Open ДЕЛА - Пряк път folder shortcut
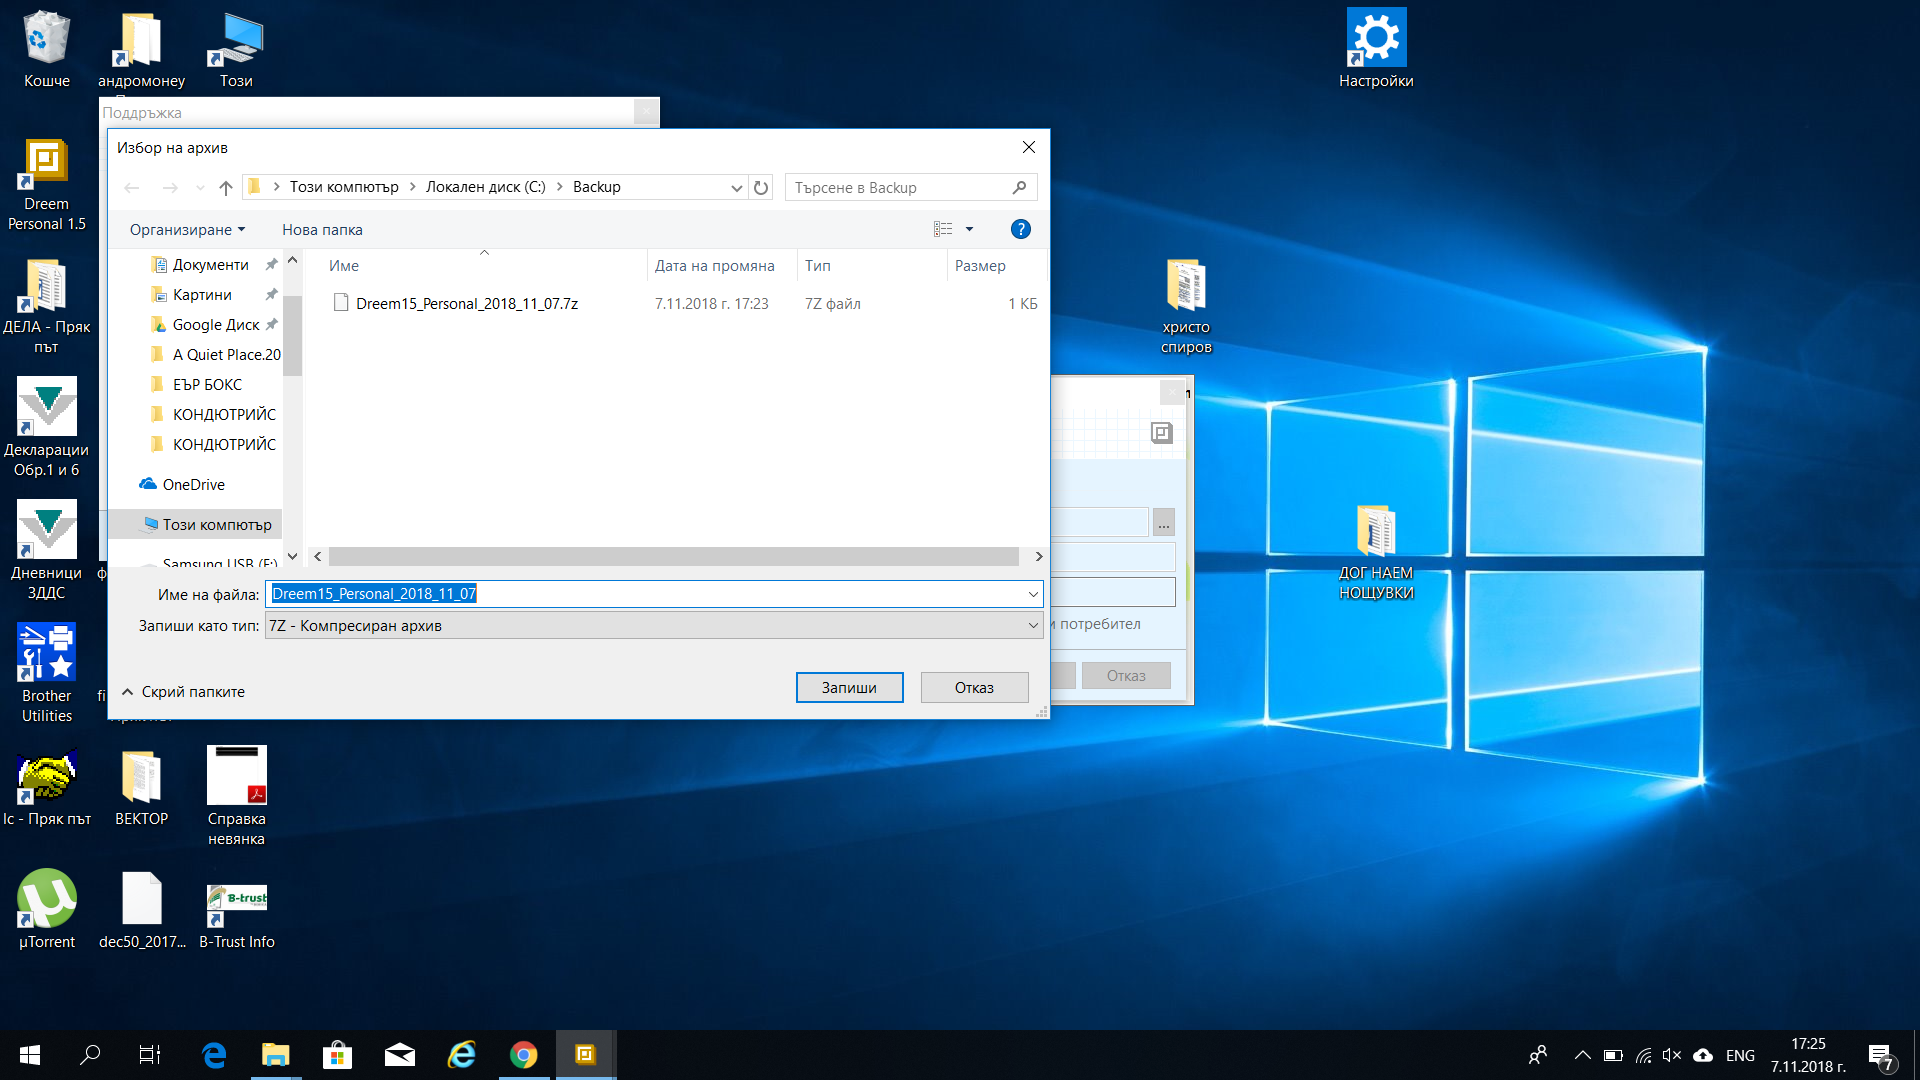Image resolution: width=1920 pixels, height=1080 pixels. [47, 308]
